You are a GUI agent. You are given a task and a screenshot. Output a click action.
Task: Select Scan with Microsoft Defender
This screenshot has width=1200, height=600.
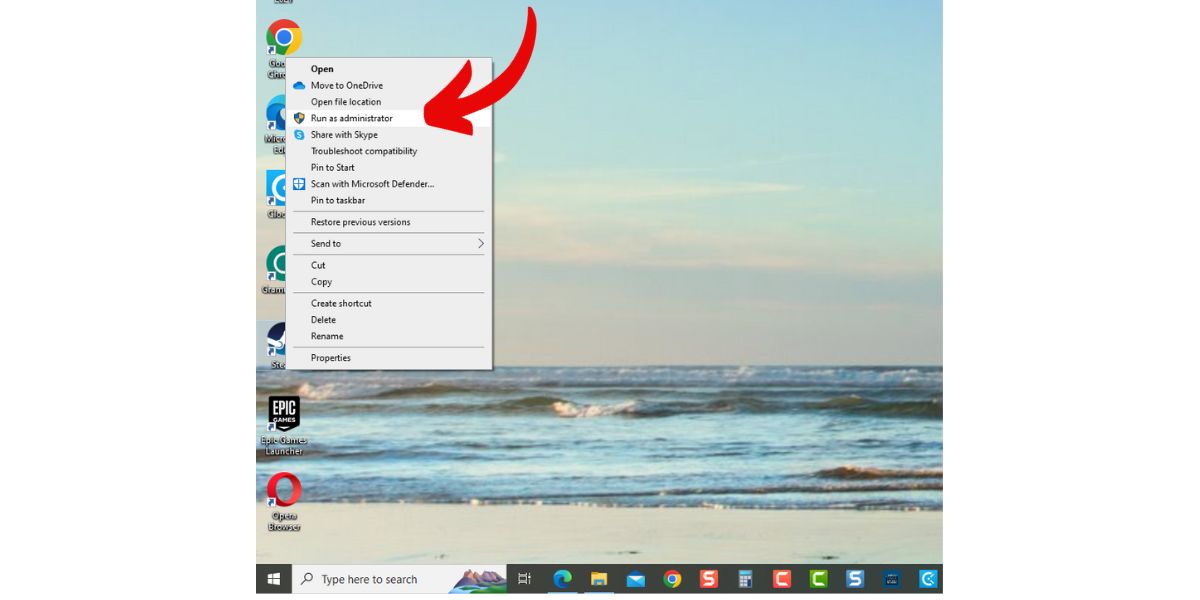[x=372, y=184]
